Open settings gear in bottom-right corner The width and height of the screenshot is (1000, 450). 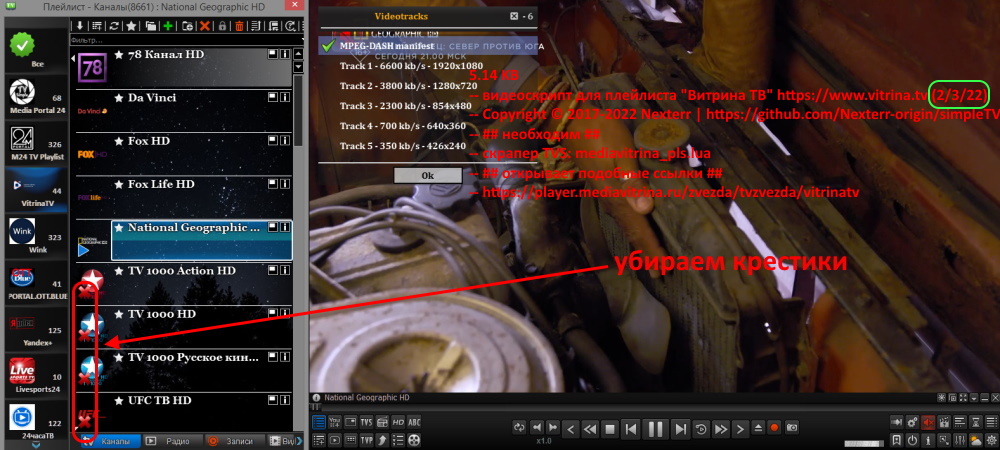992,440
